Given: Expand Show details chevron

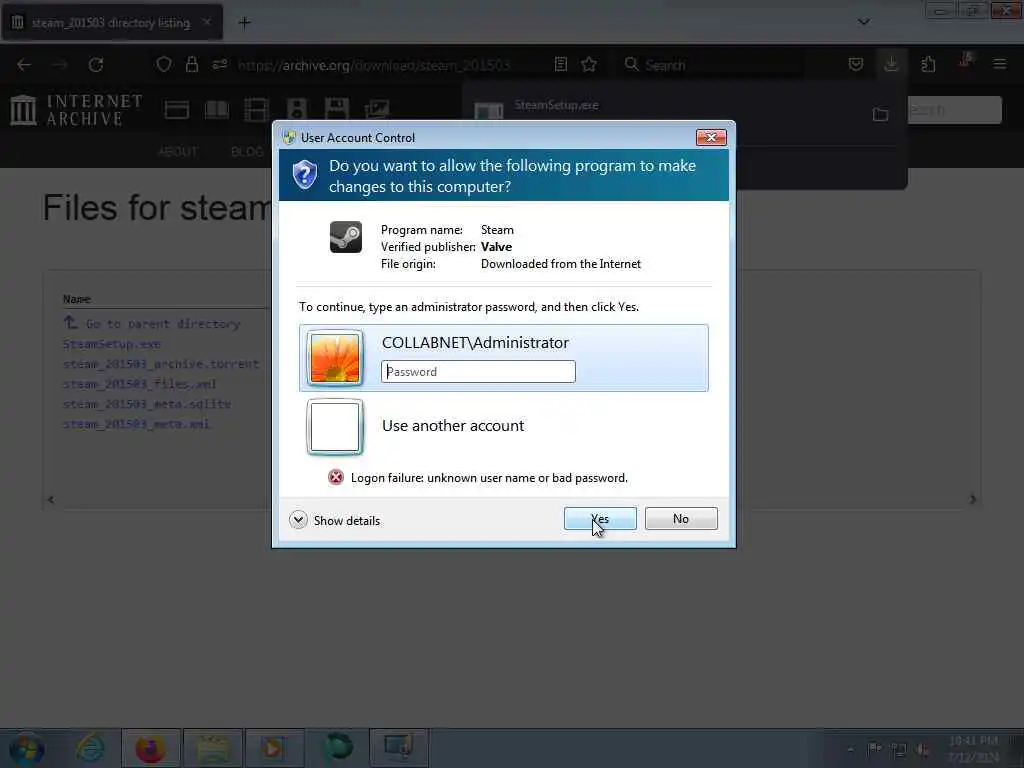Looking at the screenshot, I should 298,520.
